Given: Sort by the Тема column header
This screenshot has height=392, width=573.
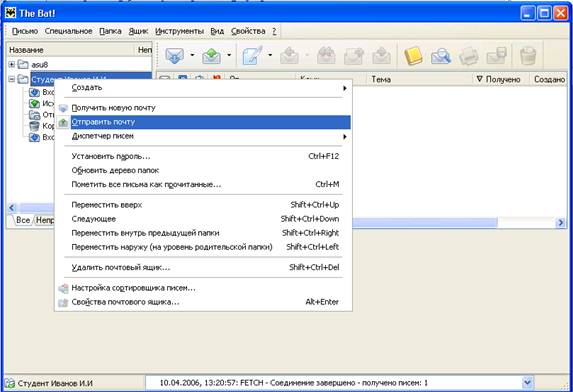Looking at the screenshot, I should pyautogui.click(x=419, y=79).
